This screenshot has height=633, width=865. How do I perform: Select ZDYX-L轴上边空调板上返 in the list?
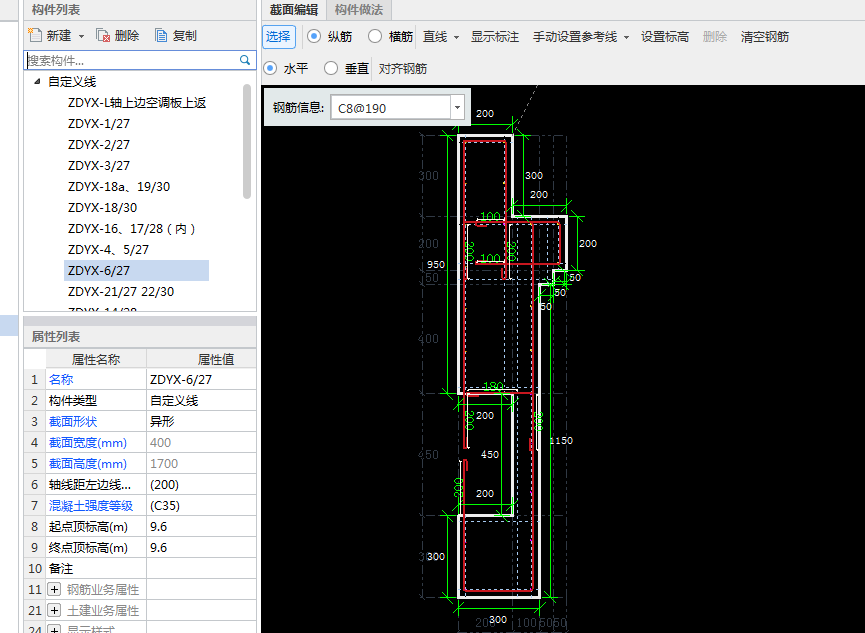pyautogui.click(x=137, y=103)
